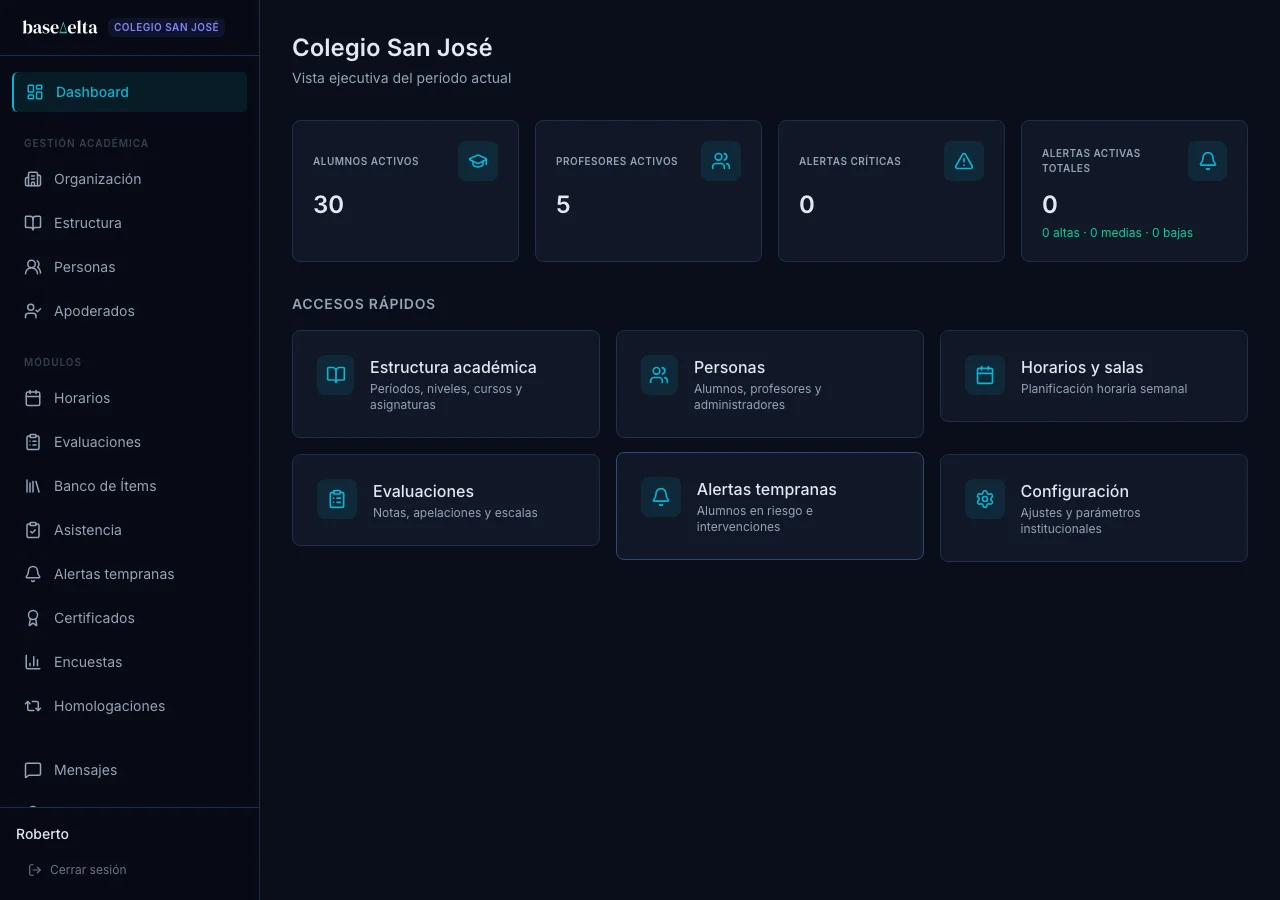This screenshot has height=900, width=1280.
Task: Click the Dashboard grid icon in sidebar
Action: tap(35, 92)
